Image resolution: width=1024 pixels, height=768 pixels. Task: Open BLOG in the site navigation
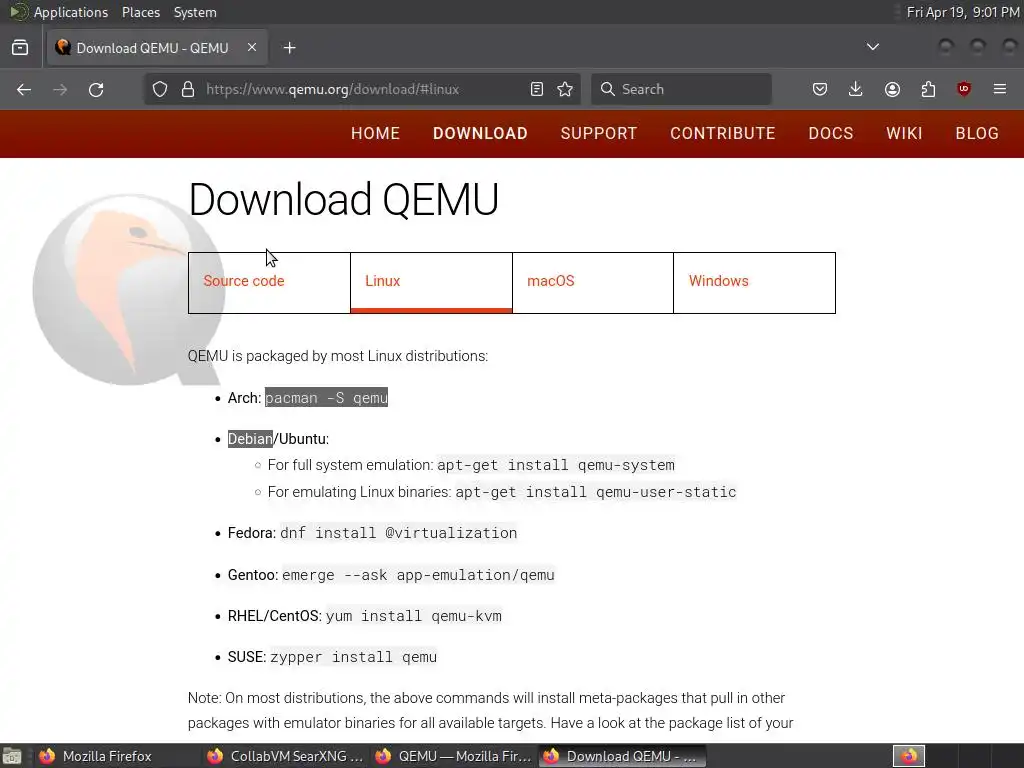977,133
